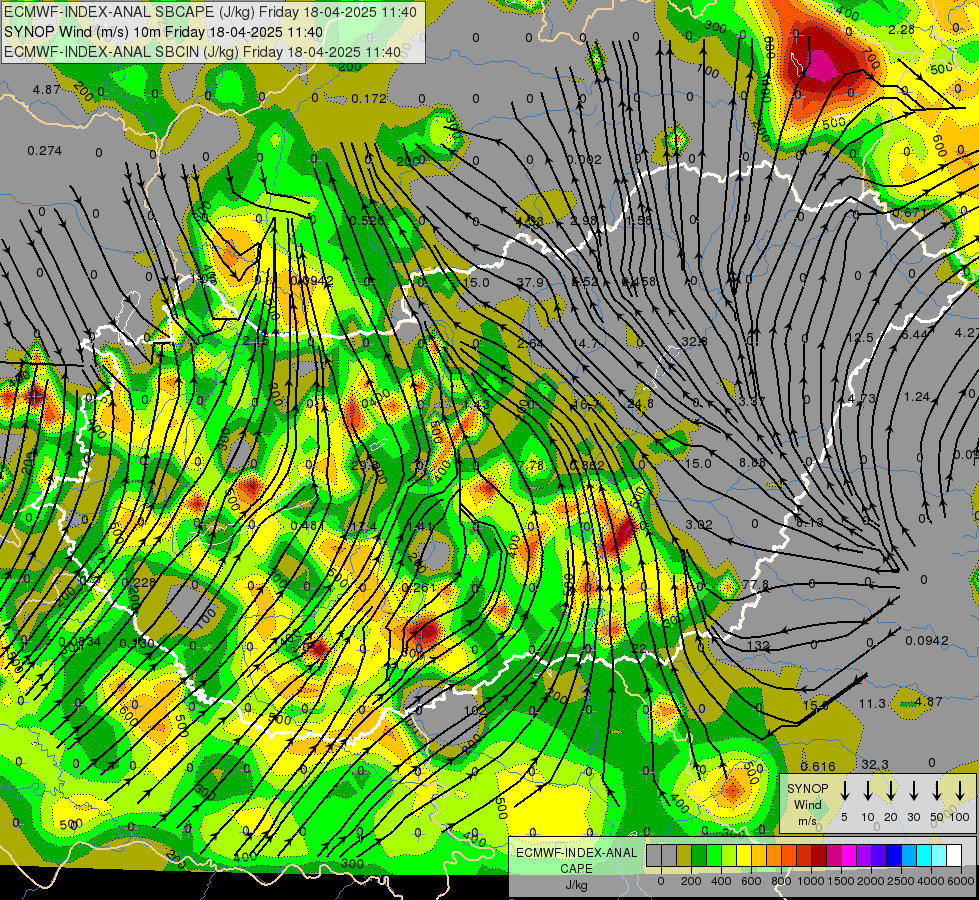Screen dimensions: 979x900
Task: Choose the bright magenta CAPE legend swatch
Action: click(x=849, y=856)
